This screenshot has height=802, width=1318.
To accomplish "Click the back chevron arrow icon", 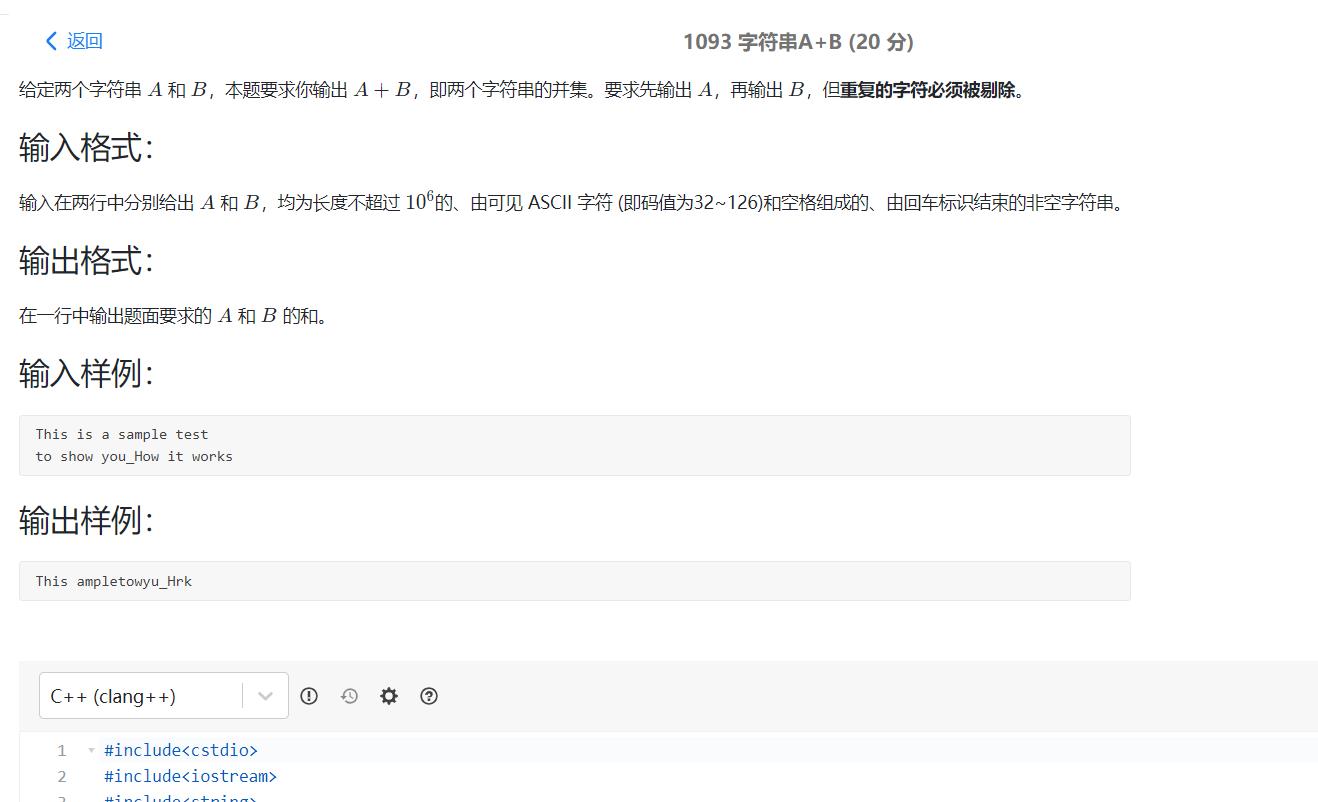I will (x=52, y=41).
